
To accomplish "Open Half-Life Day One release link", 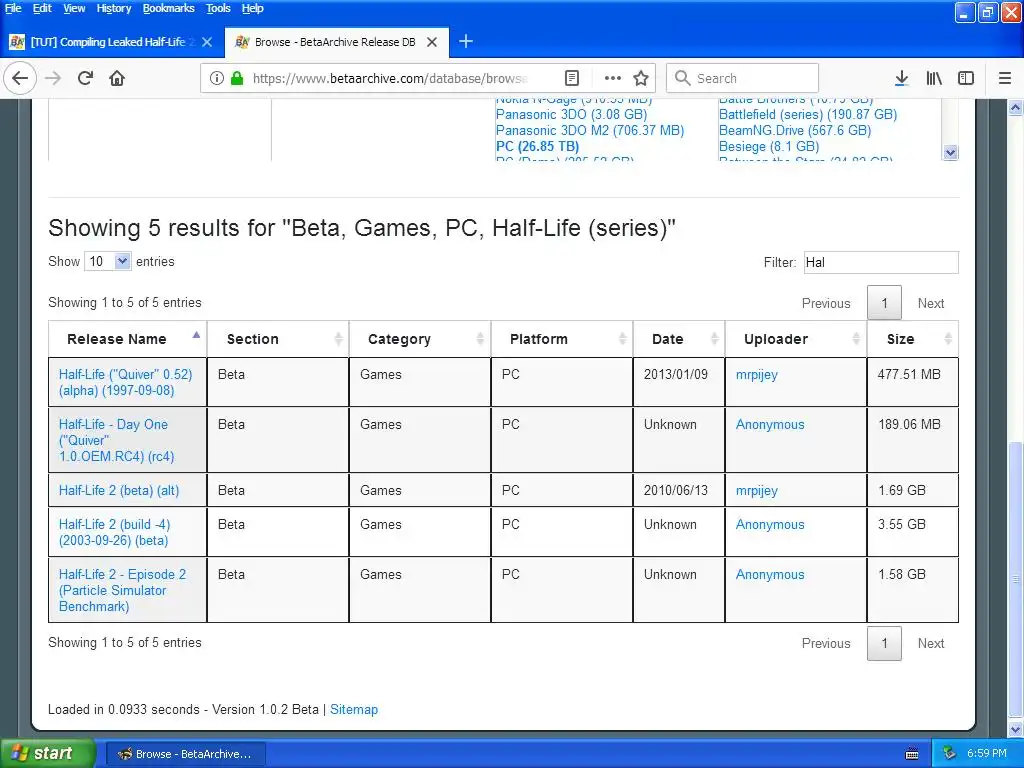I will (x=116, y=440).
